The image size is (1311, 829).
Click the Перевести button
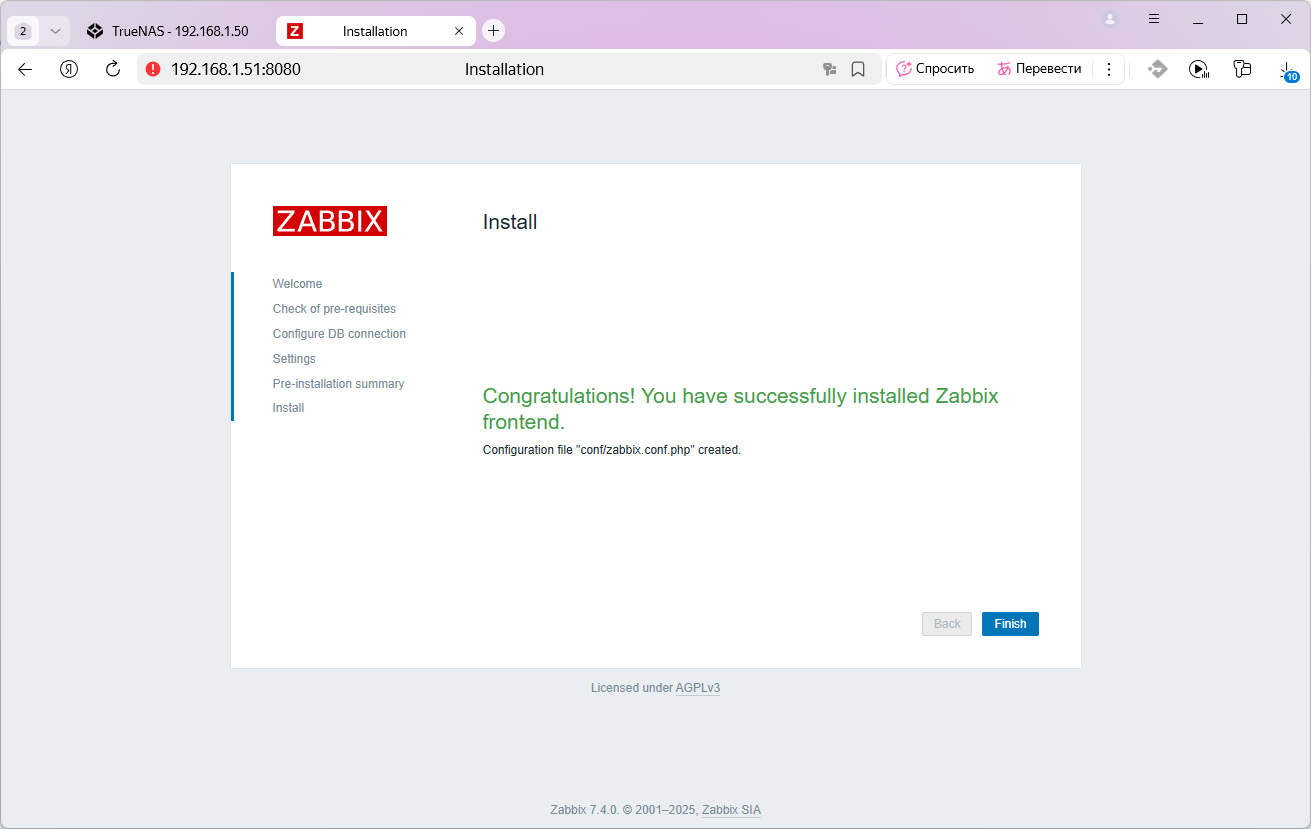pyautogui.click(x=1039, y=69)
